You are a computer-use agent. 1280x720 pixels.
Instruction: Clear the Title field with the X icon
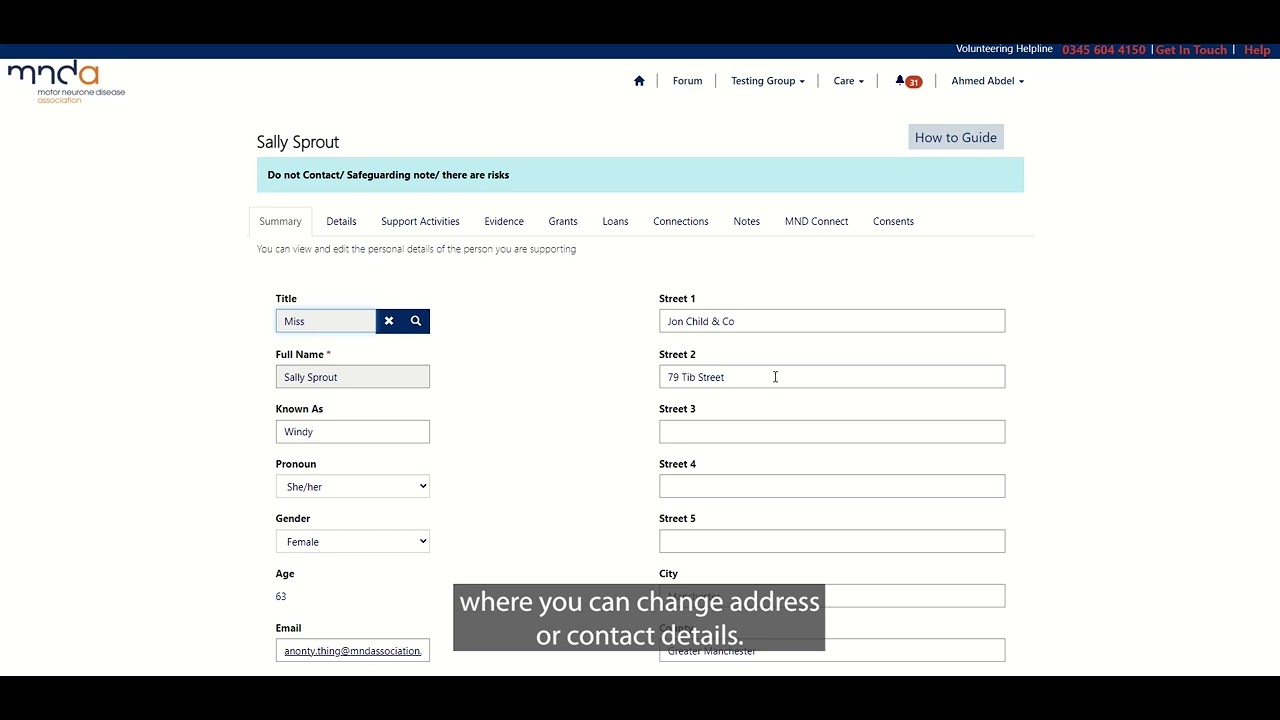[x=389, y=321]
